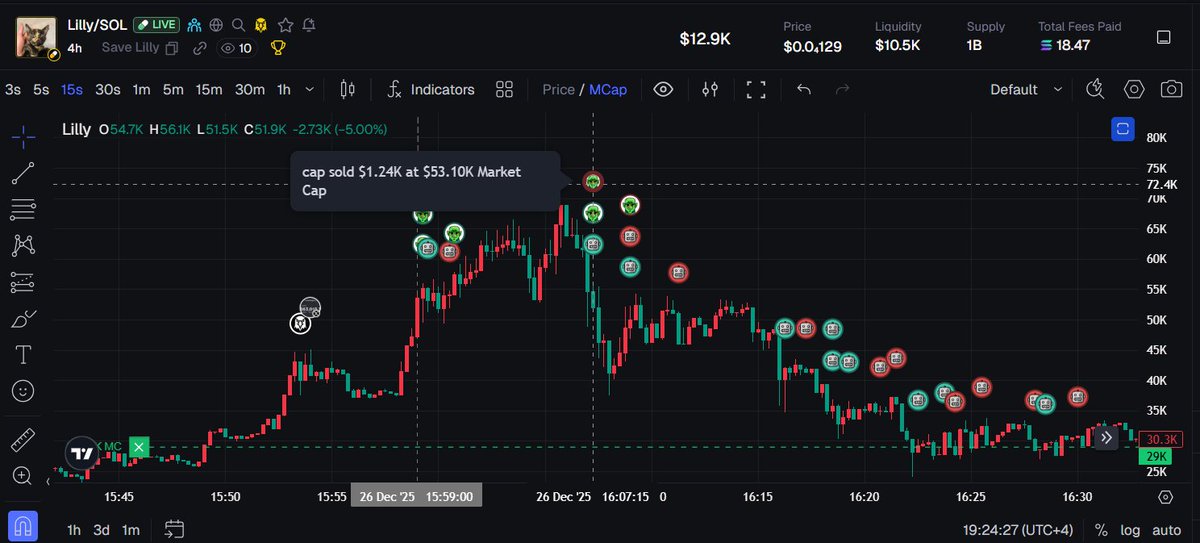Screen dimensions: 1200x543
Task: Open the trophy leaderboard icon
Action: (278, 47)
